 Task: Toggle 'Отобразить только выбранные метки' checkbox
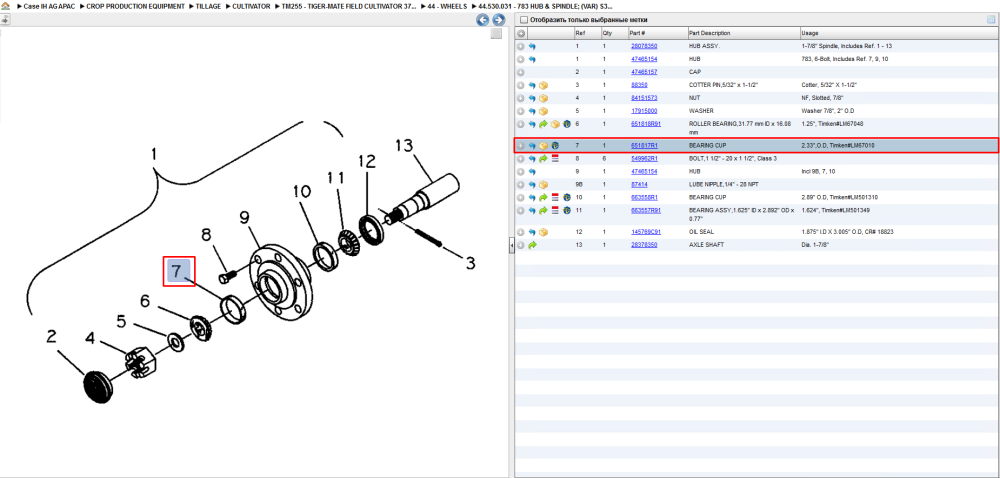(x=524, y=20)
